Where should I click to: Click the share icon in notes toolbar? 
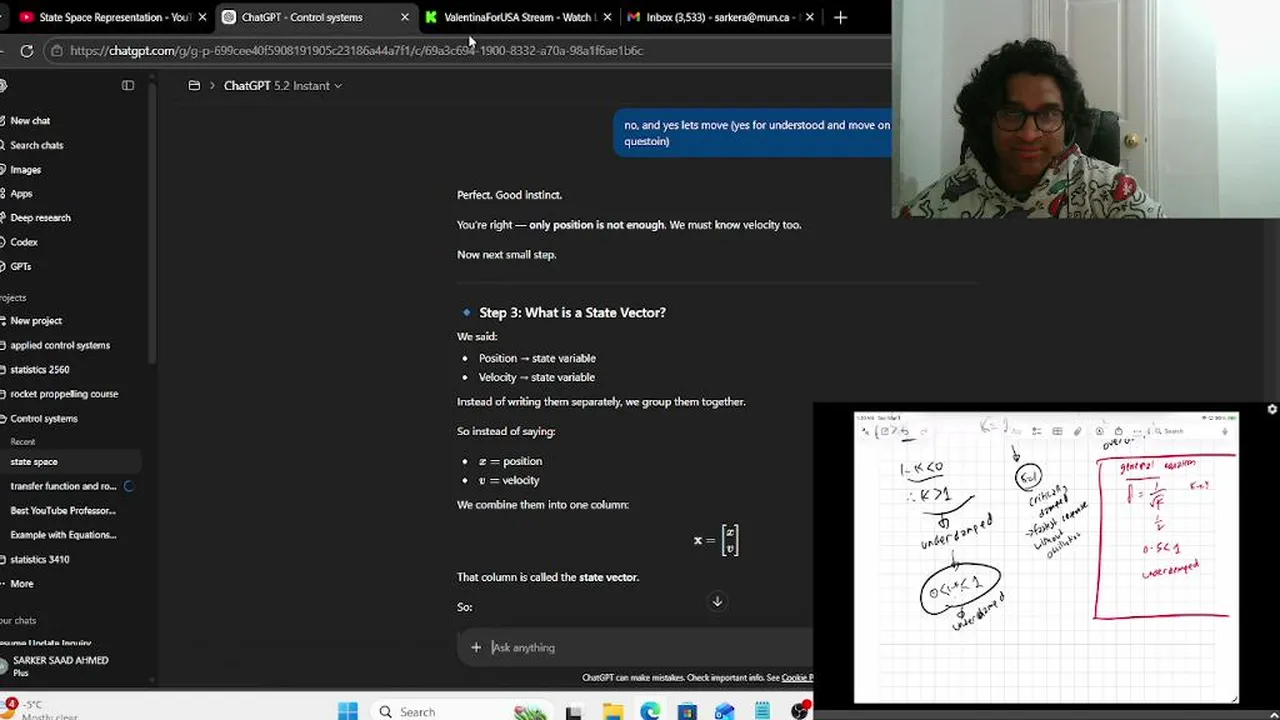point(1119,431)
